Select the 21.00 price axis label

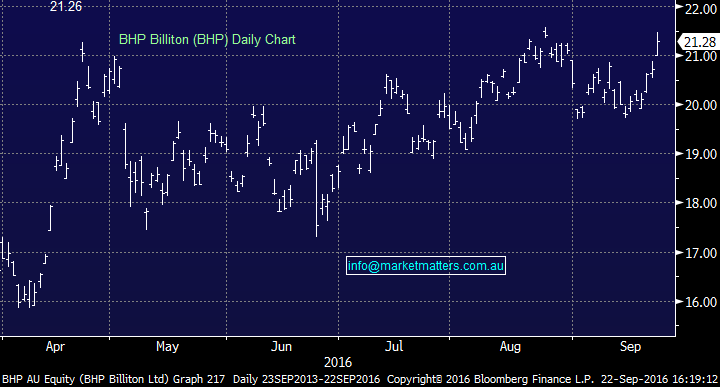pos(701,56)
